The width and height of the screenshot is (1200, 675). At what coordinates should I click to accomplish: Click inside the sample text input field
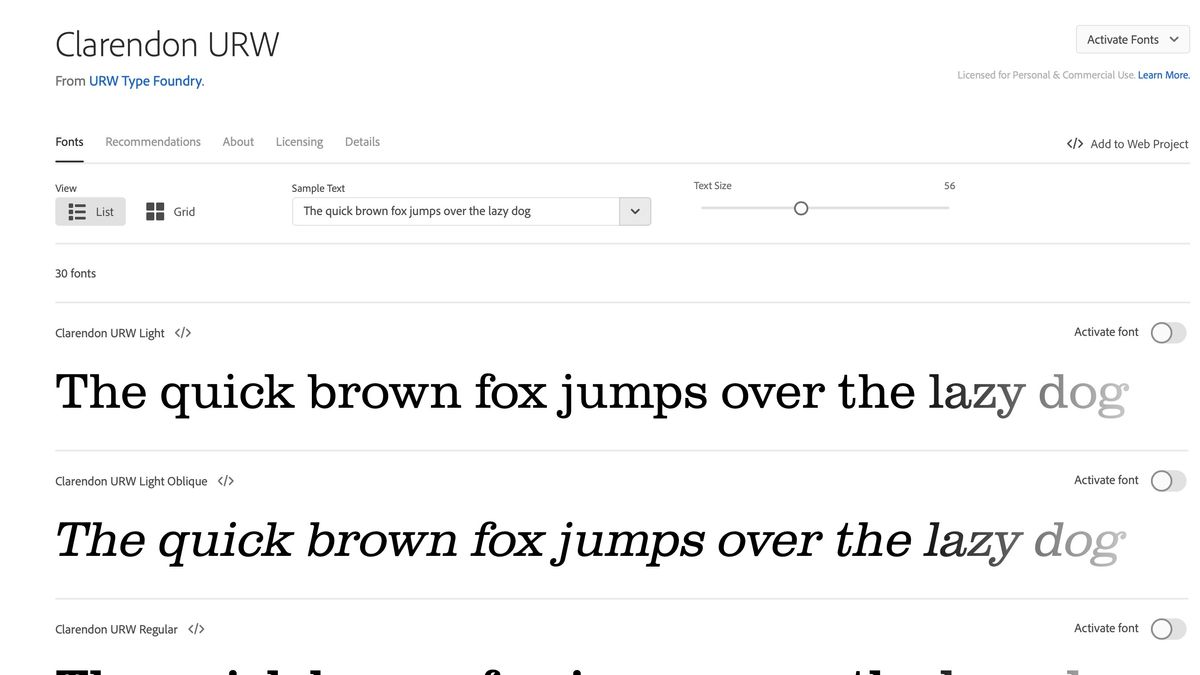pyautogui.click(x=450, y=211)
